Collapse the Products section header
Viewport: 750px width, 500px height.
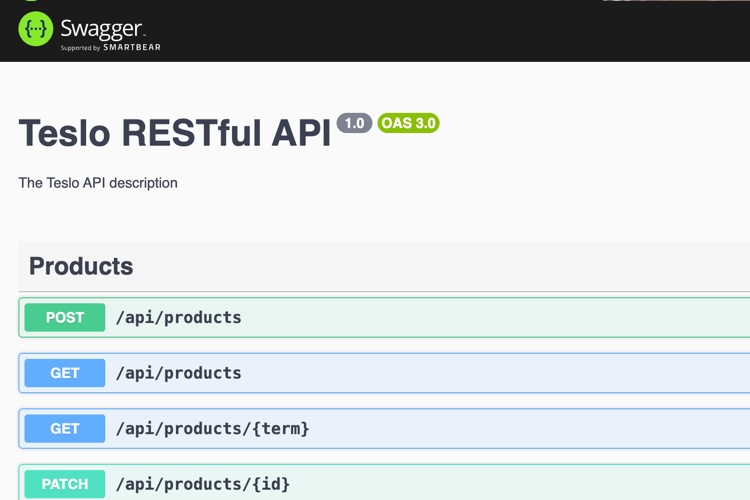point(81,266)
